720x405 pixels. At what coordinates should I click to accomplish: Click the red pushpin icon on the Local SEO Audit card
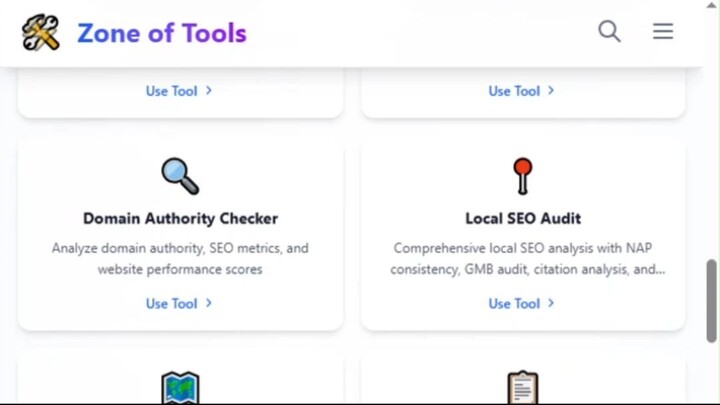tap(523, 176)
